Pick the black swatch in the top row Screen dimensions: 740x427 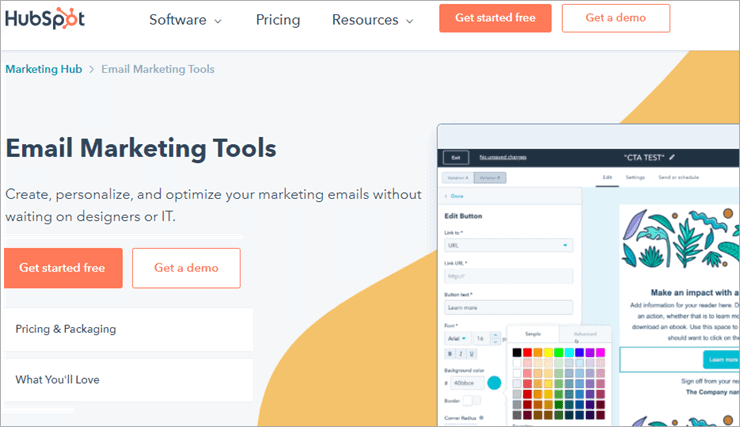[517, 352]
